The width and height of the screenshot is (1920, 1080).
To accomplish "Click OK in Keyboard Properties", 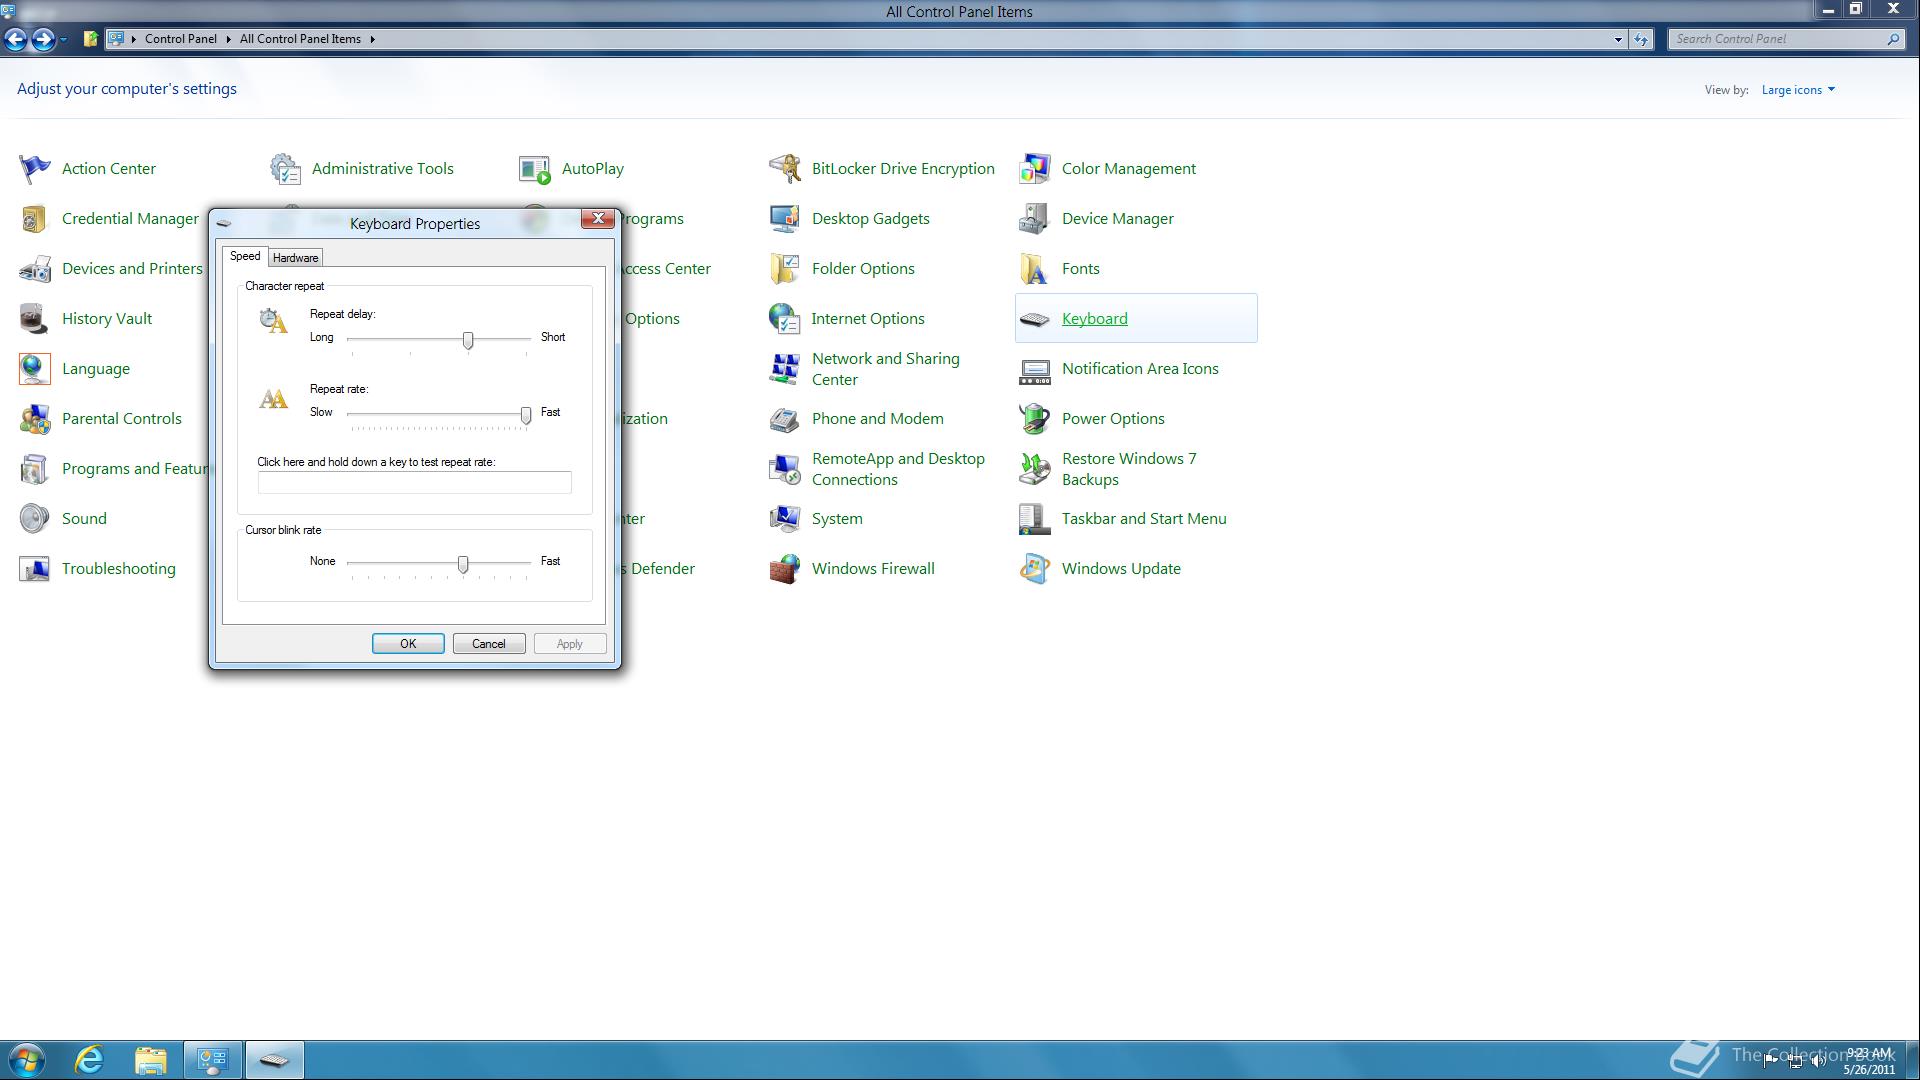I will click(x=408, y=644).
